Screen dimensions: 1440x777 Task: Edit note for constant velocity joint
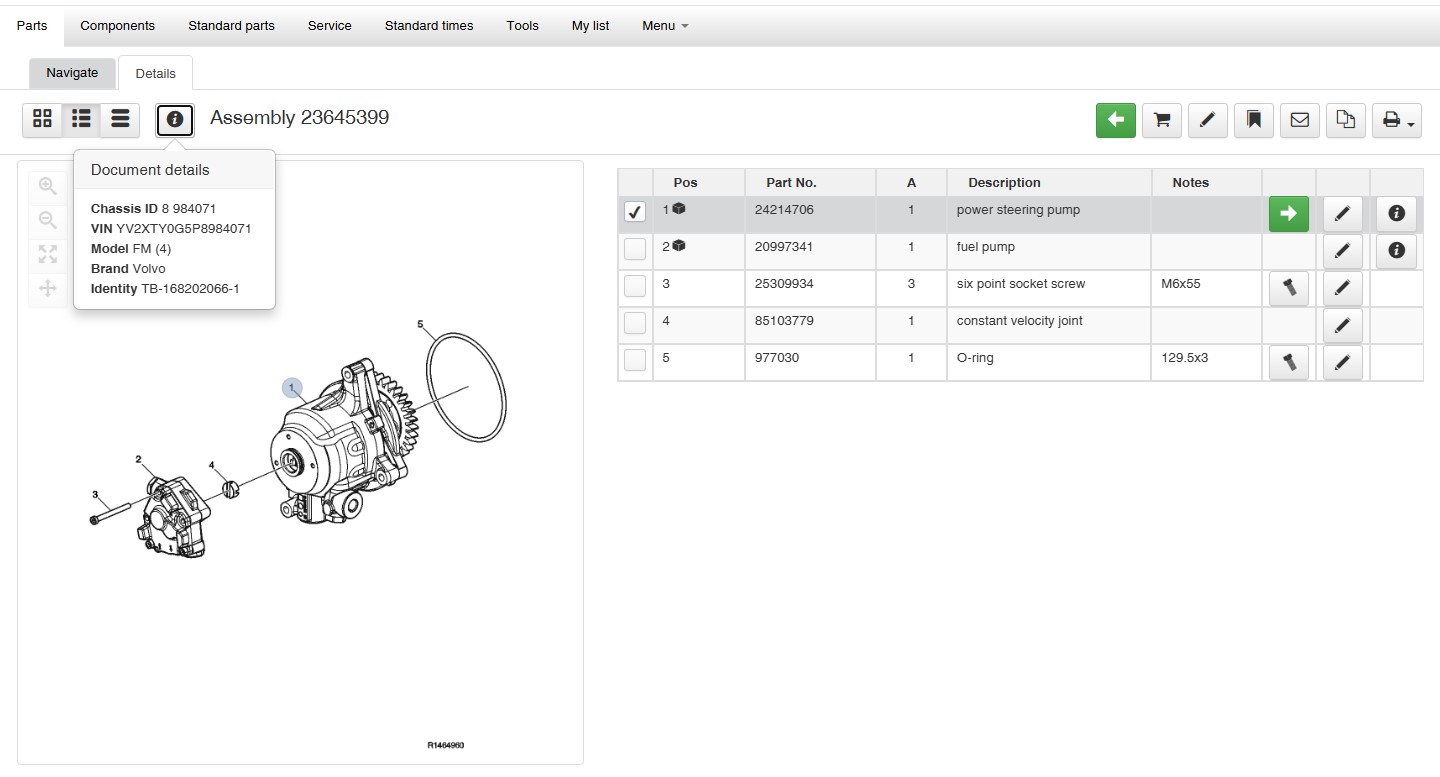pos(1342,325)
